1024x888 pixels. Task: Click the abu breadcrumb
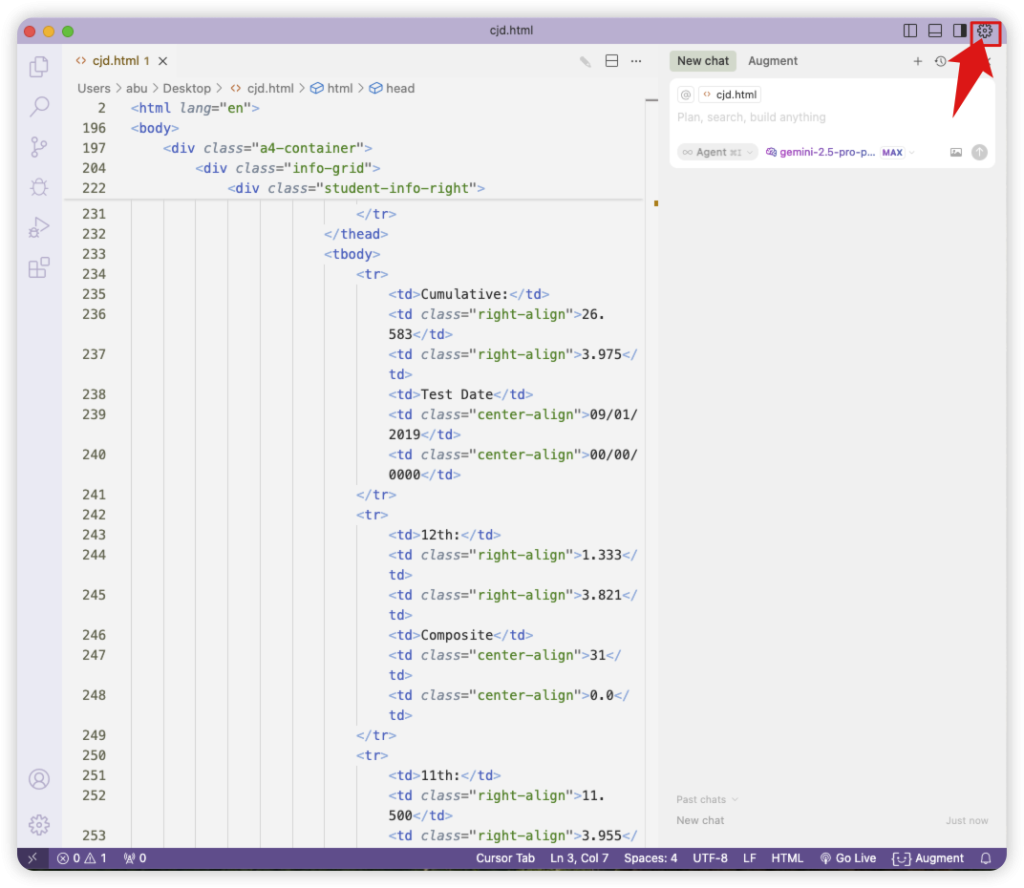click(136, 88)
